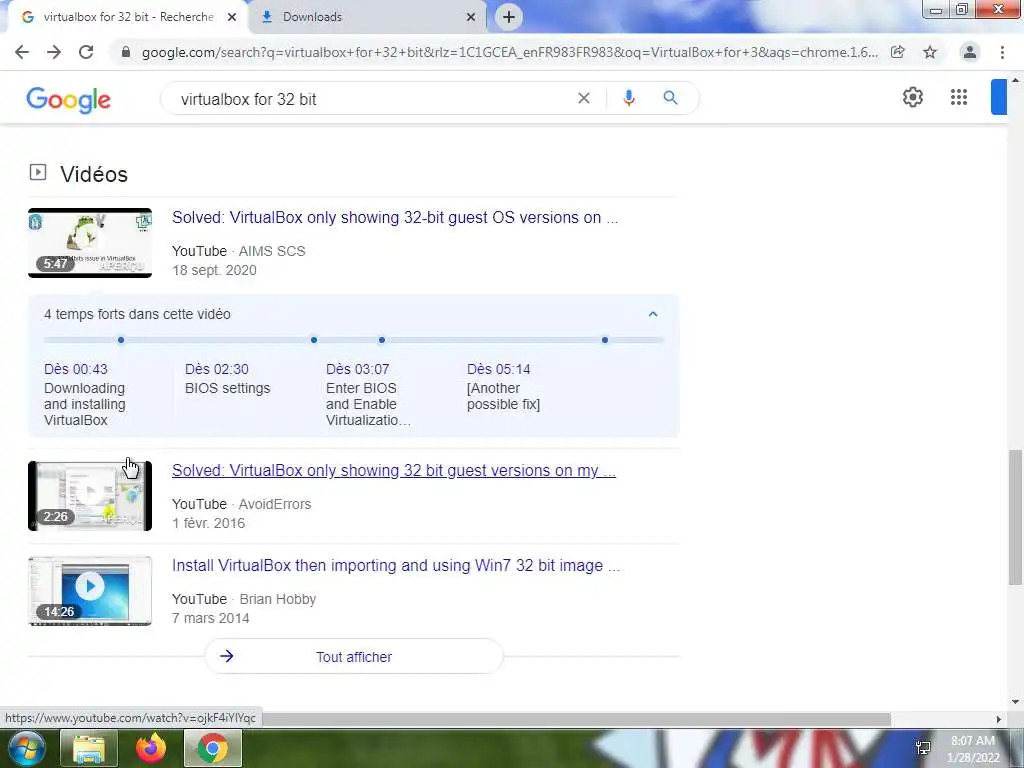Click the timeline dot for 03:07
1024x768 pixels.
382,340
